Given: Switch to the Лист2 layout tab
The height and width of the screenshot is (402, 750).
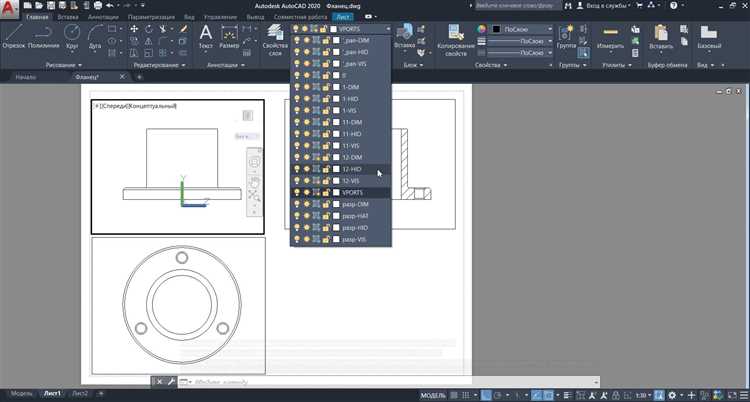Looking at the screenshot, I should [x=80, y=394].
